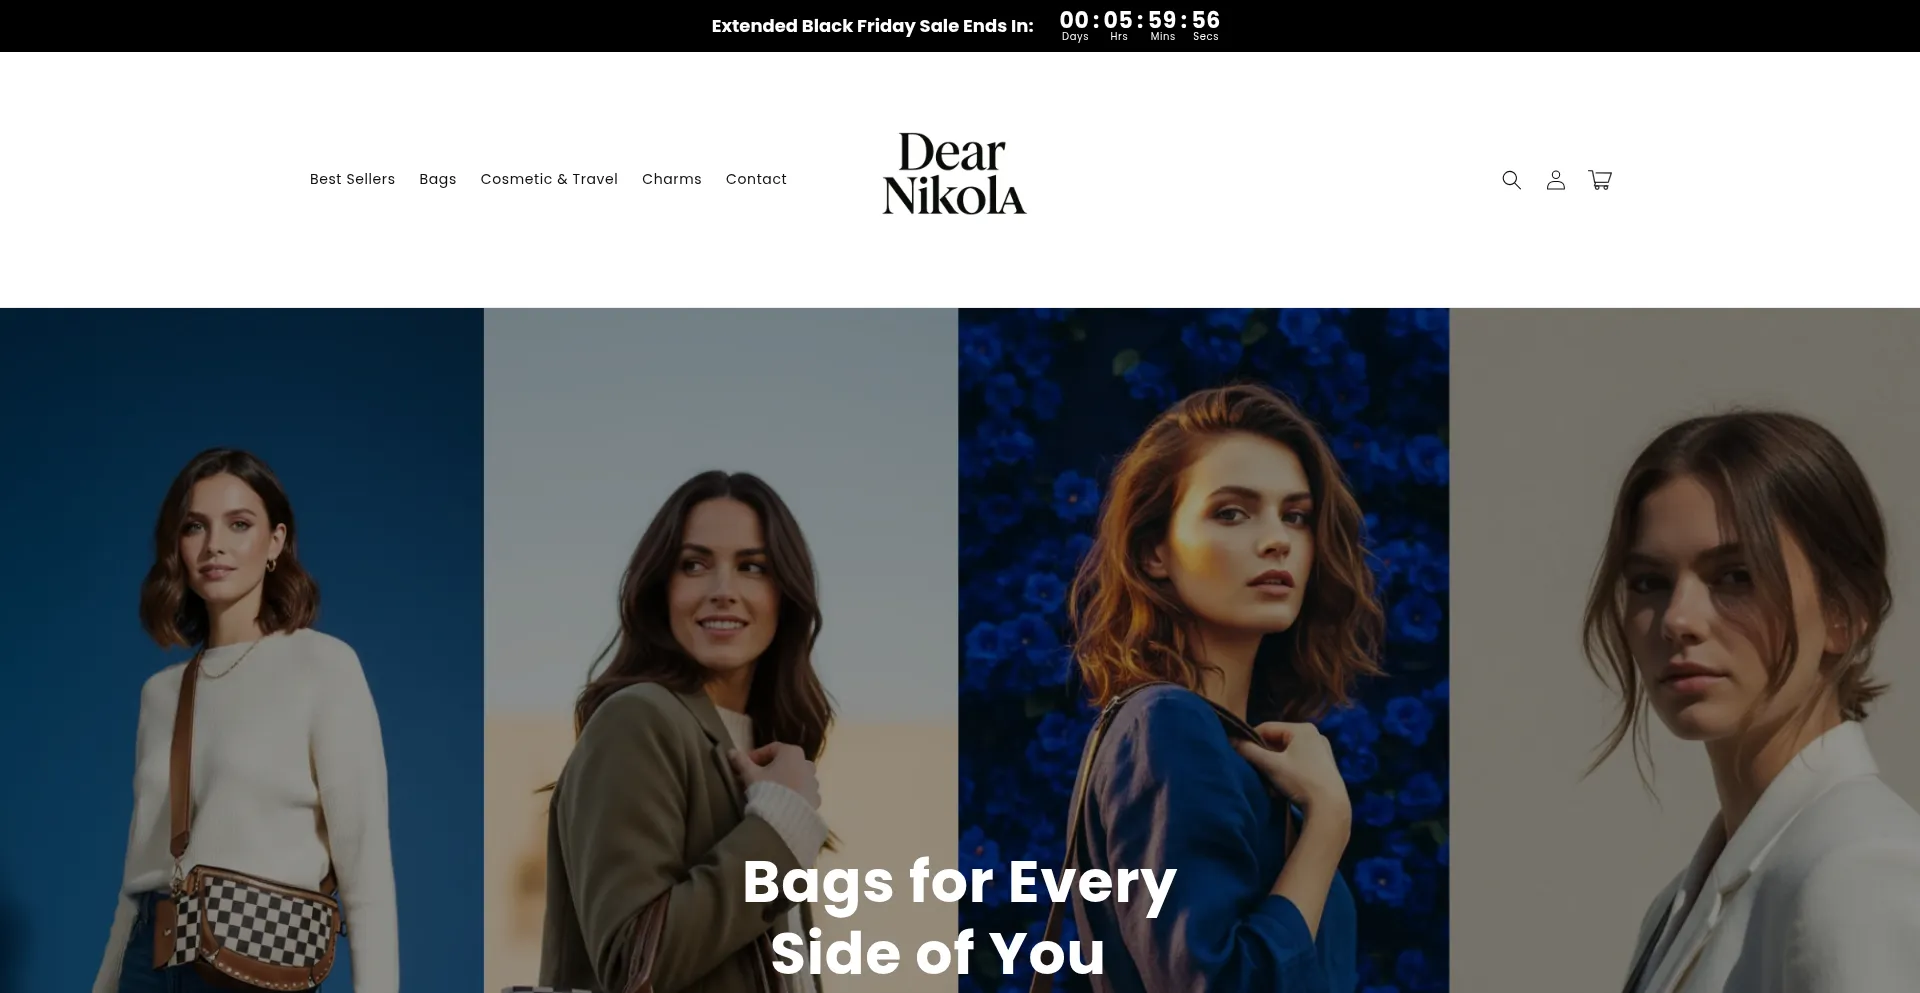
Task: Select woman with checkered crossbody bag image
Action: coord(242,650)
